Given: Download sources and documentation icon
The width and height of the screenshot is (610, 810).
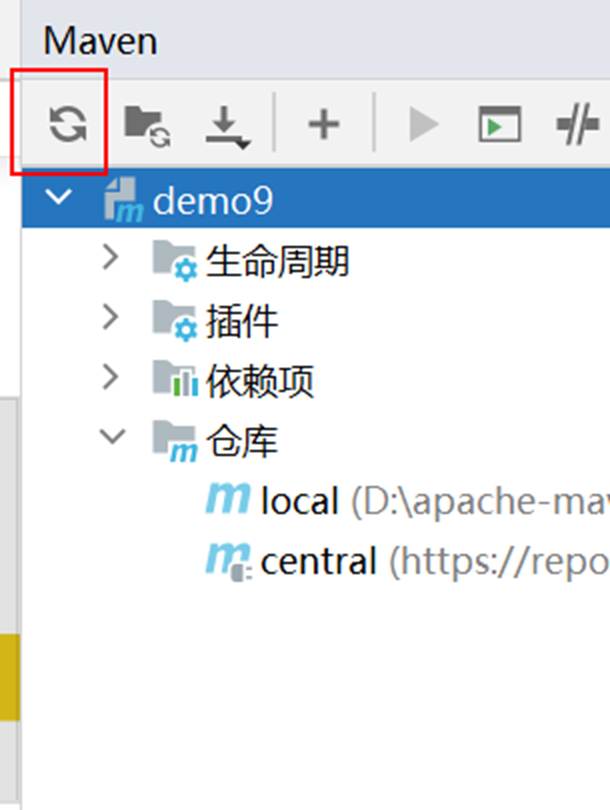Looking at the screenshot, I should click(x=227, y=127).
